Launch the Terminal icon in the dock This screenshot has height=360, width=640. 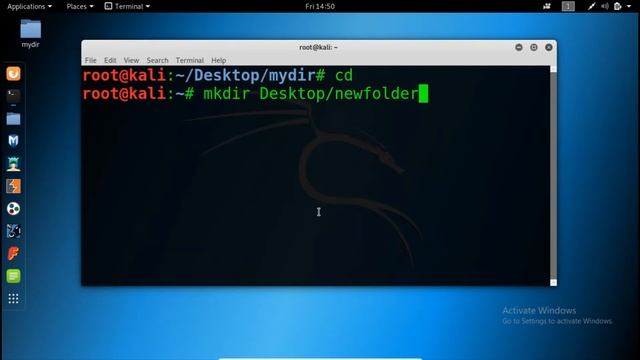click(x=13, y=96)
